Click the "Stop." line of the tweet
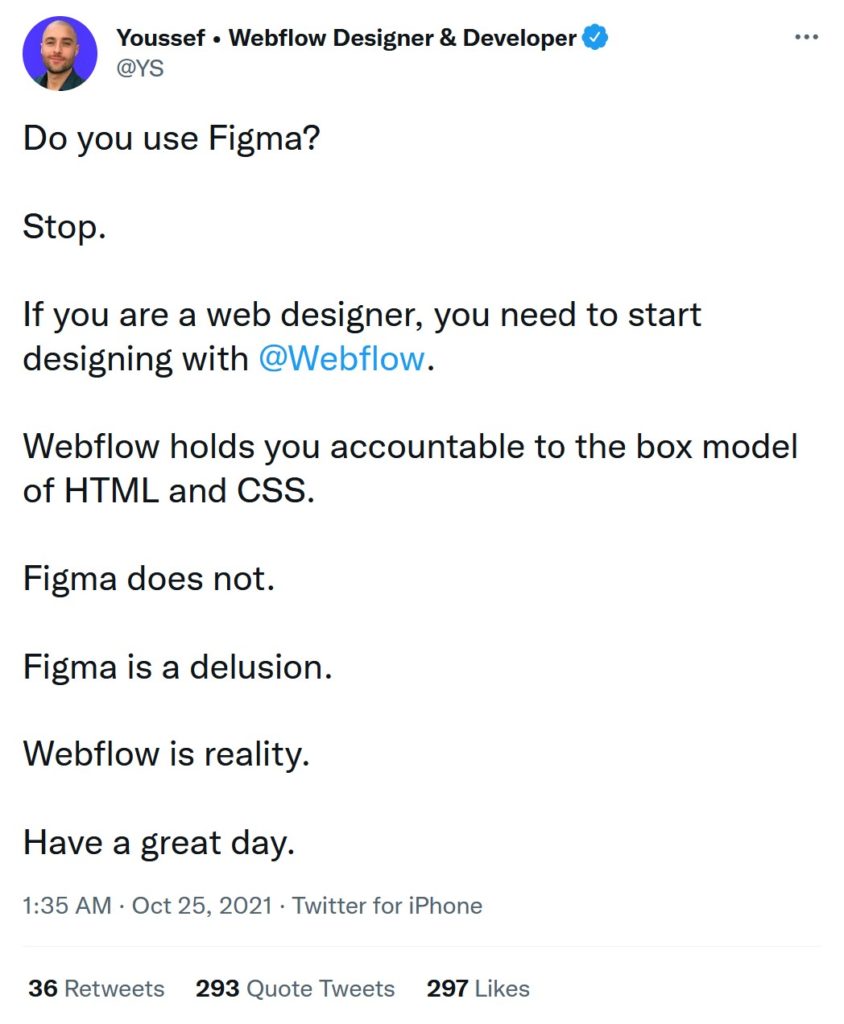 64,227
